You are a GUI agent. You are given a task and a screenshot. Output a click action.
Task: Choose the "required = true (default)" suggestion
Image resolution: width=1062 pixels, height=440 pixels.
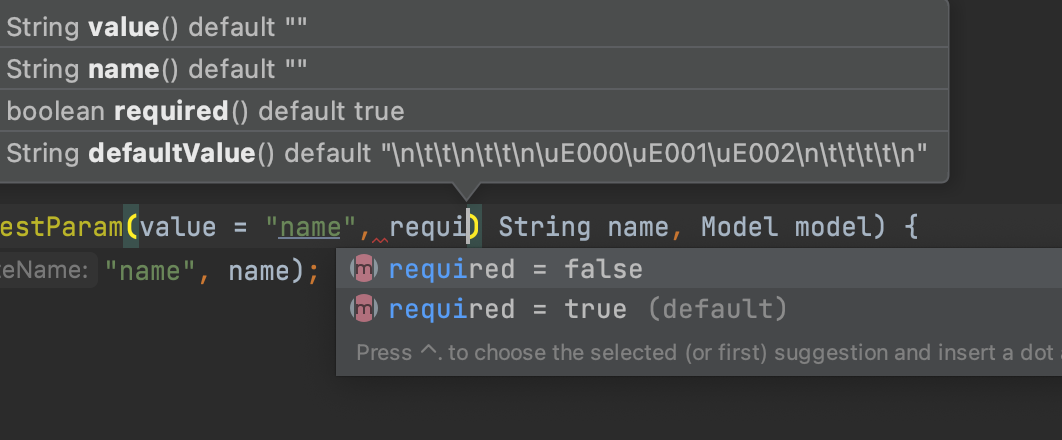[699, 309]
